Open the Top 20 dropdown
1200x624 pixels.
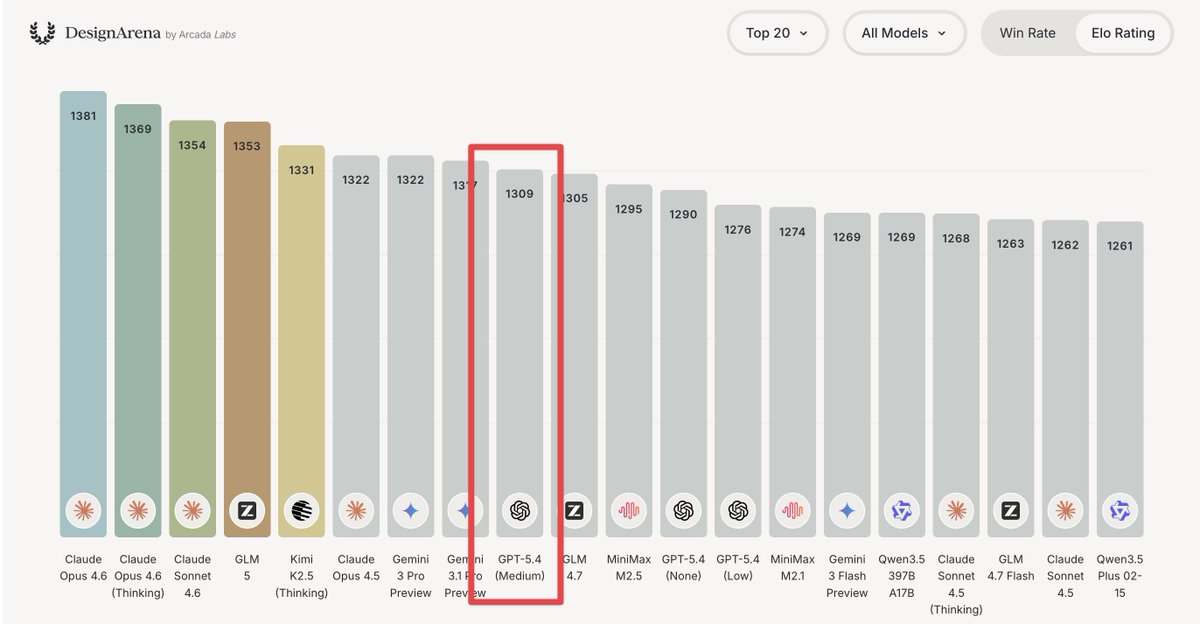[777, 32]
